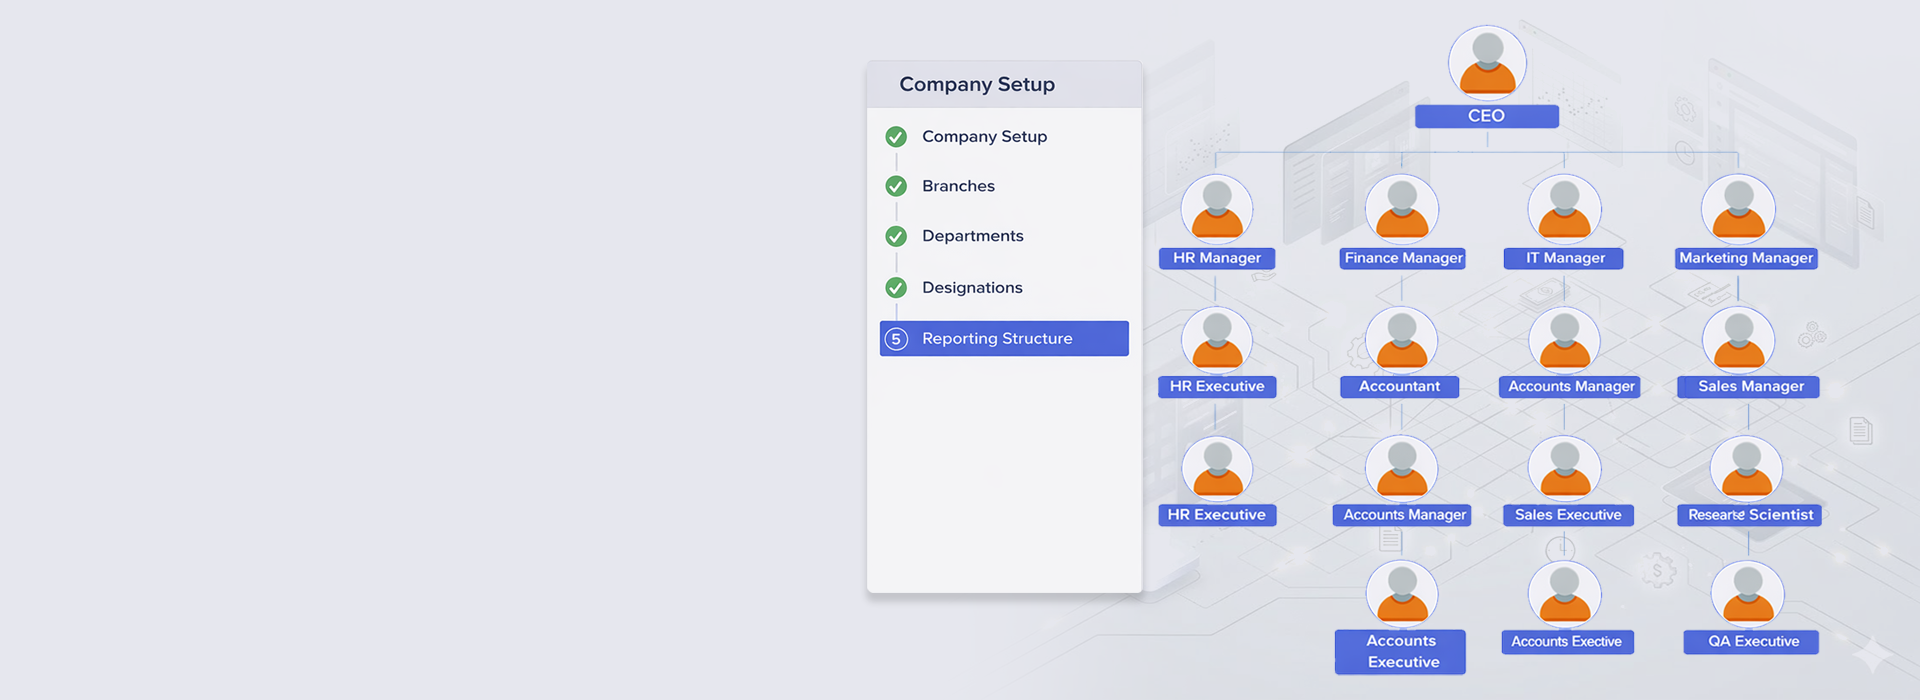The width and height of the screenshot is (1920, 700).
Task: Select the Accountant person icon
Action: (1401, 341)
